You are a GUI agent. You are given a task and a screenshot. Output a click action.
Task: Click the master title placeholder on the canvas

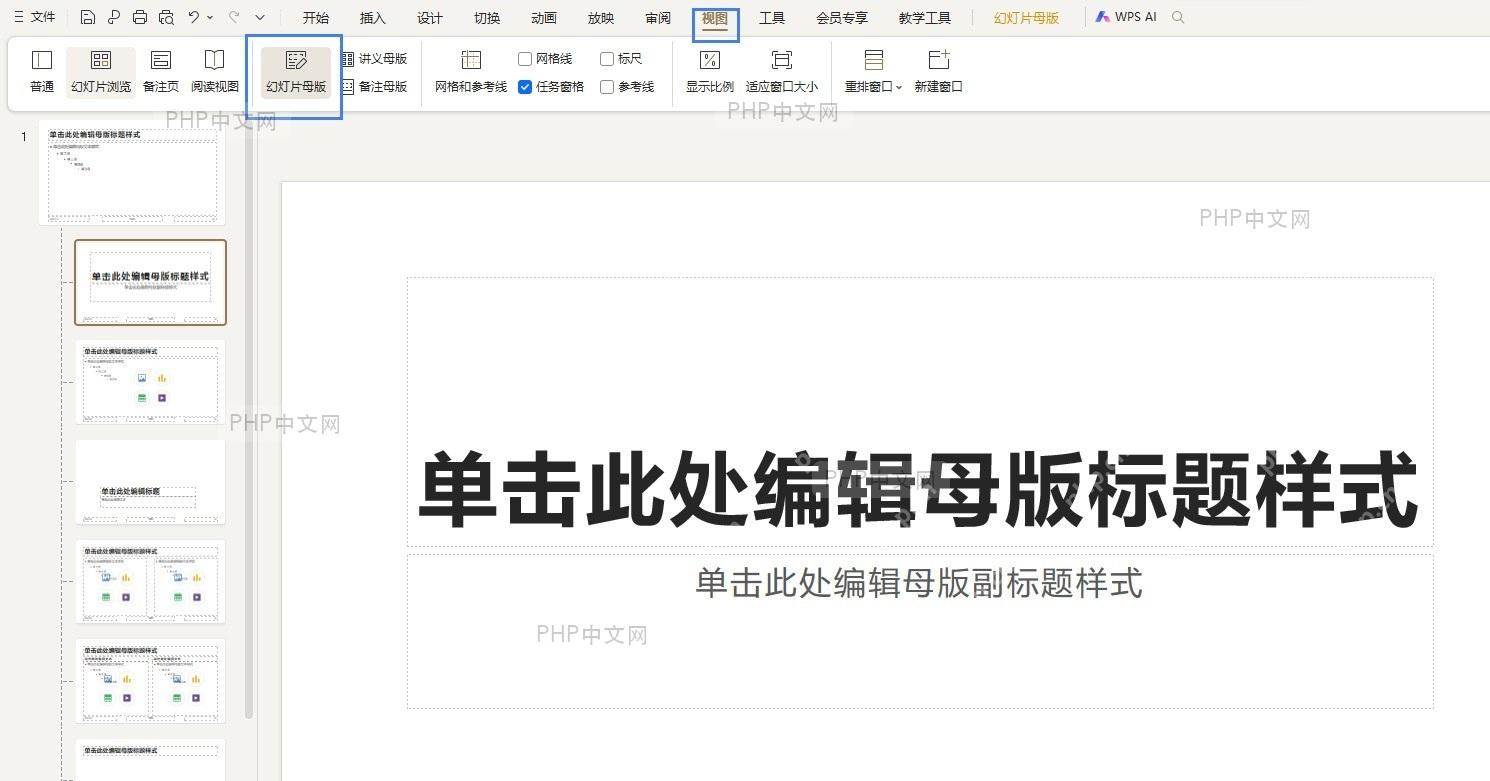(x=920, y=412)
